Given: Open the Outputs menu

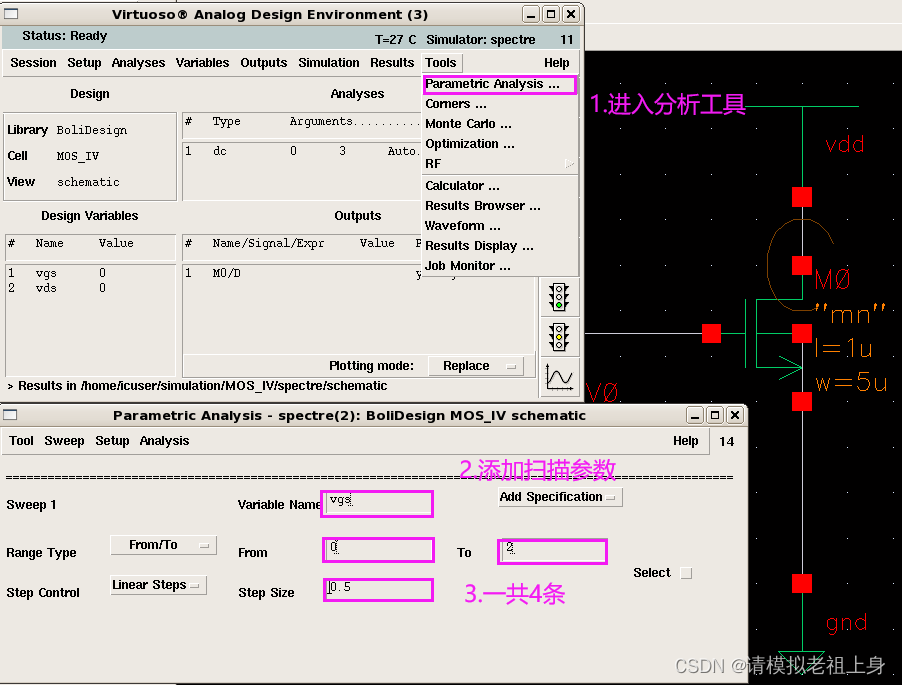Looking at the screenshot, I should tap(263, 63).
